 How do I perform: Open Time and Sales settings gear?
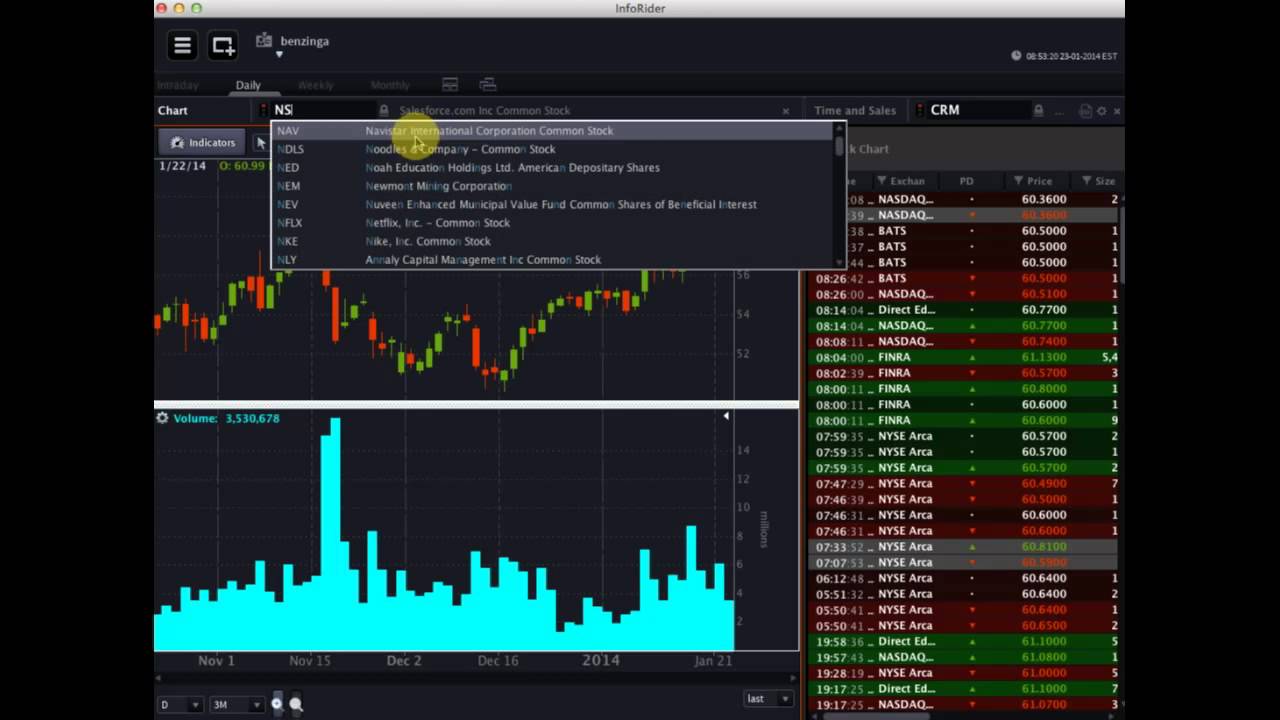point(1101,111)
